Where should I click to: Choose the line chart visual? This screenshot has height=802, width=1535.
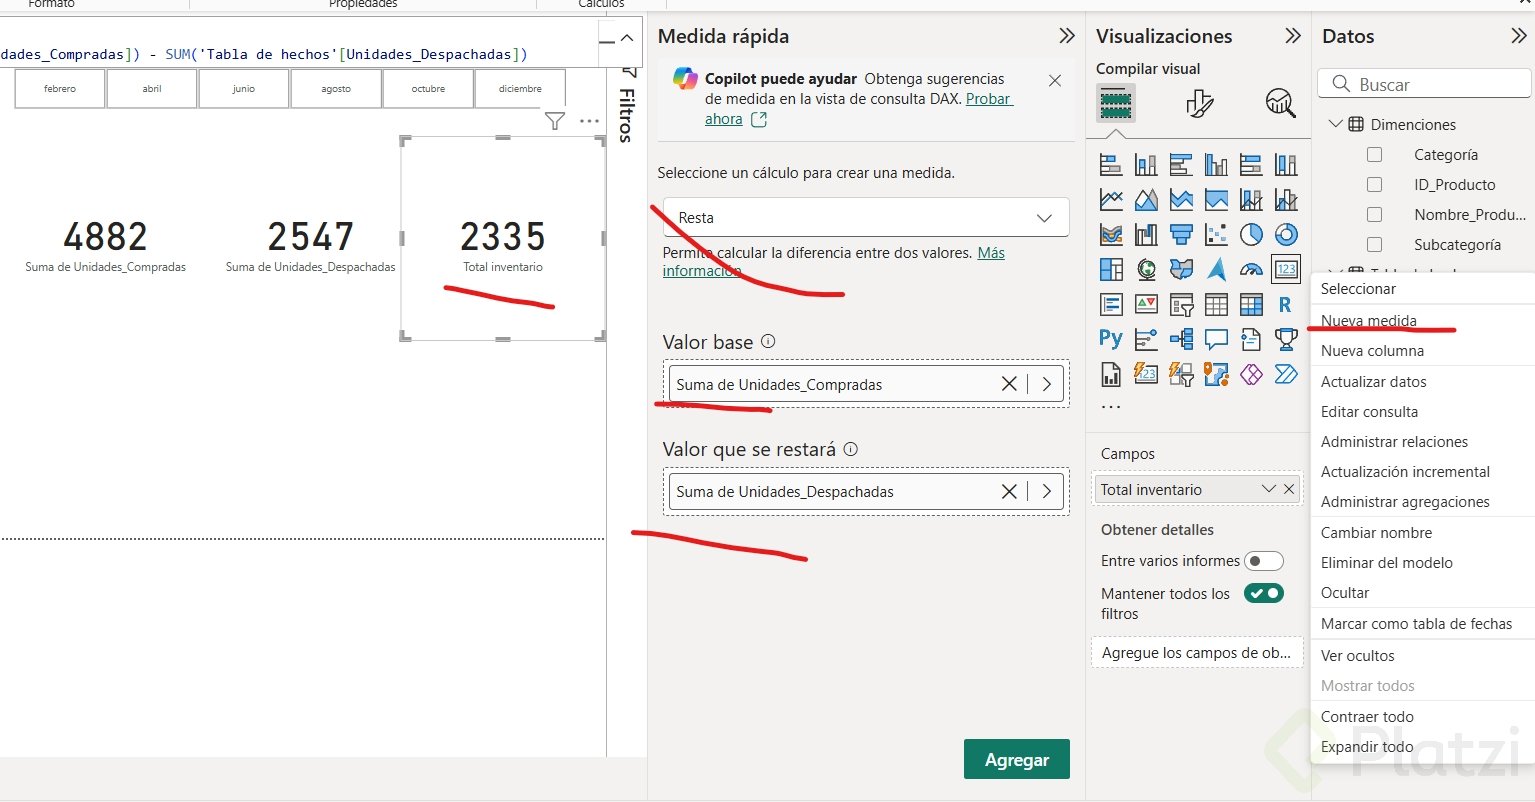coord(1111,200)
